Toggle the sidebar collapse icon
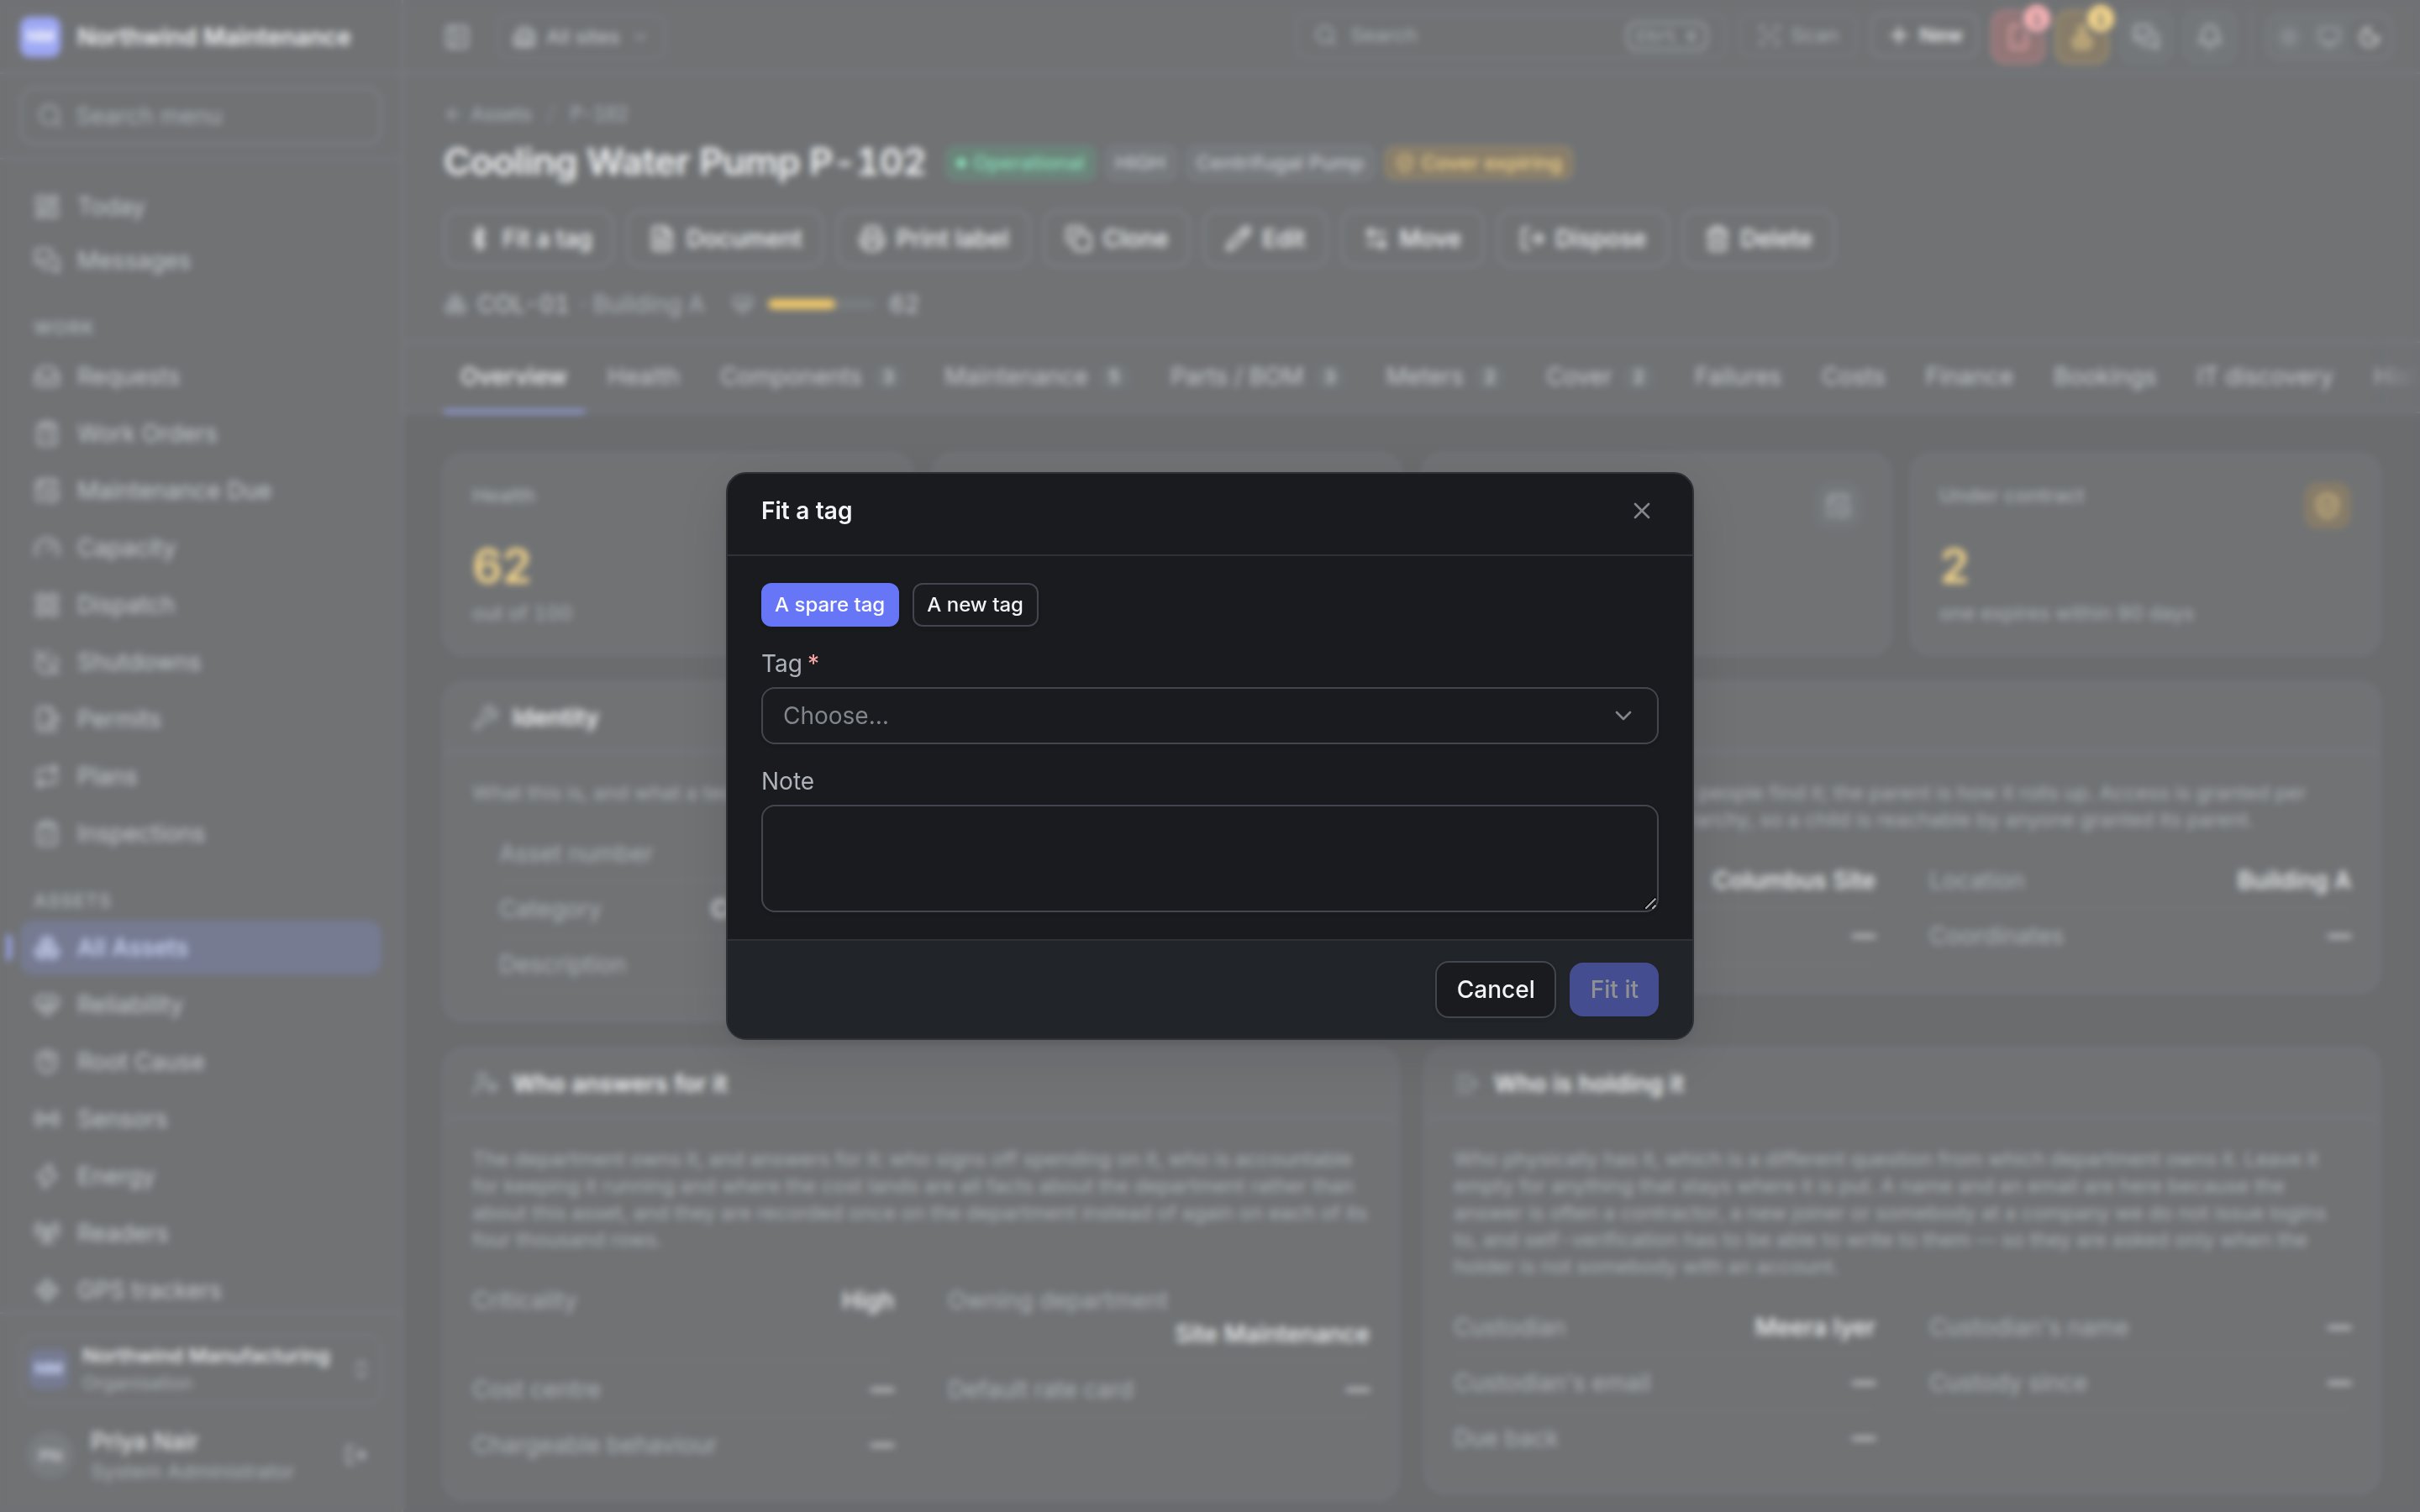Viewport: 2420px width, 1512px height. point(457,37)
